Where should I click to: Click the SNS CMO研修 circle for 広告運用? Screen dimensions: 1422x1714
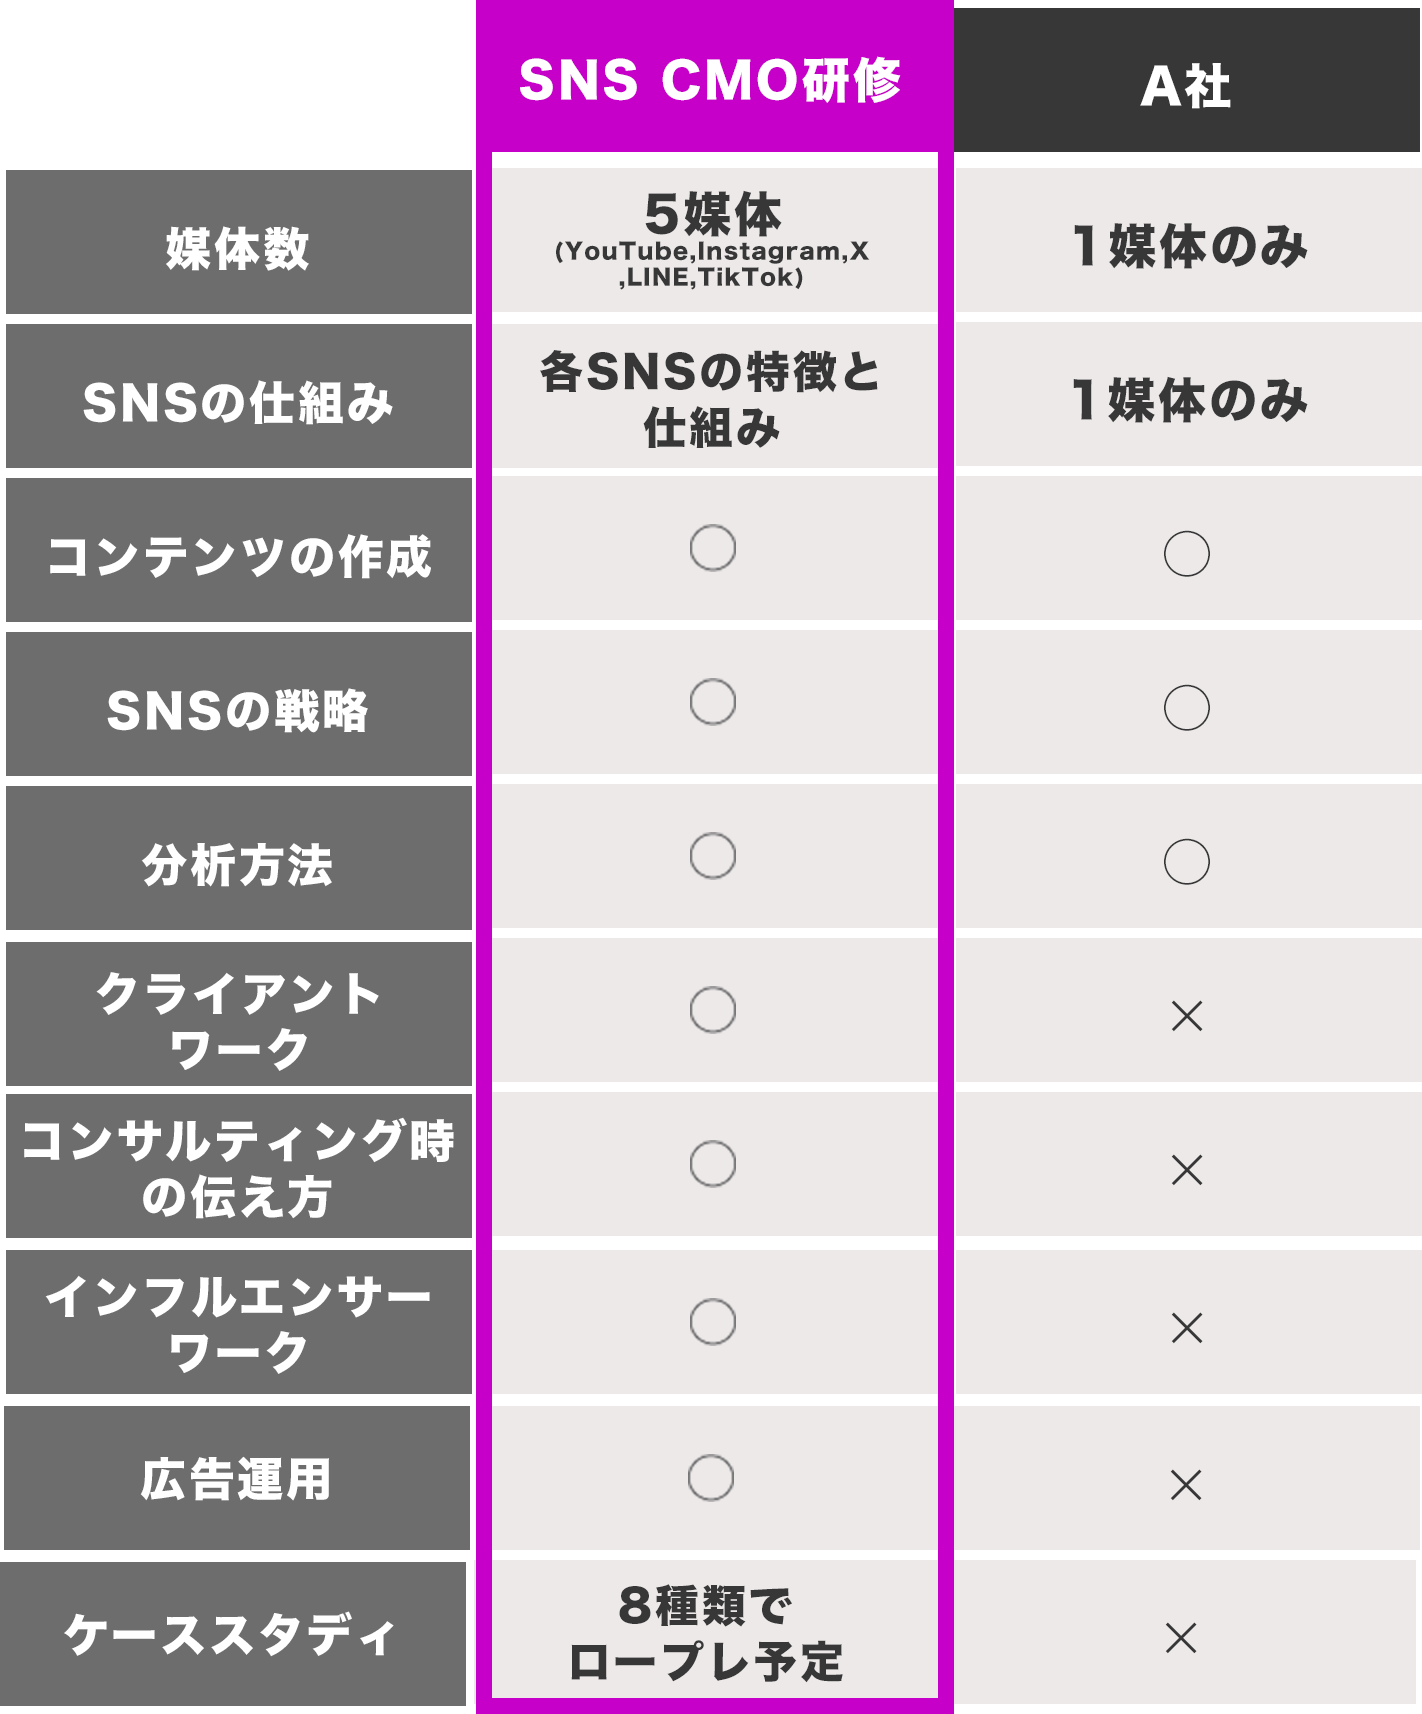711,1477
